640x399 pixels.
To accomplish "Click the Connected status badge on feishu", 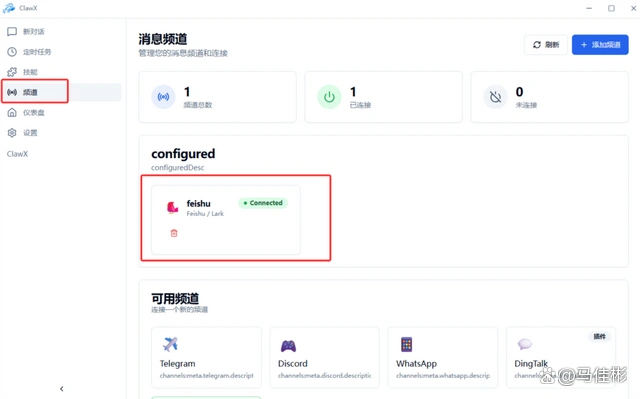I will (x=263, y=203).
